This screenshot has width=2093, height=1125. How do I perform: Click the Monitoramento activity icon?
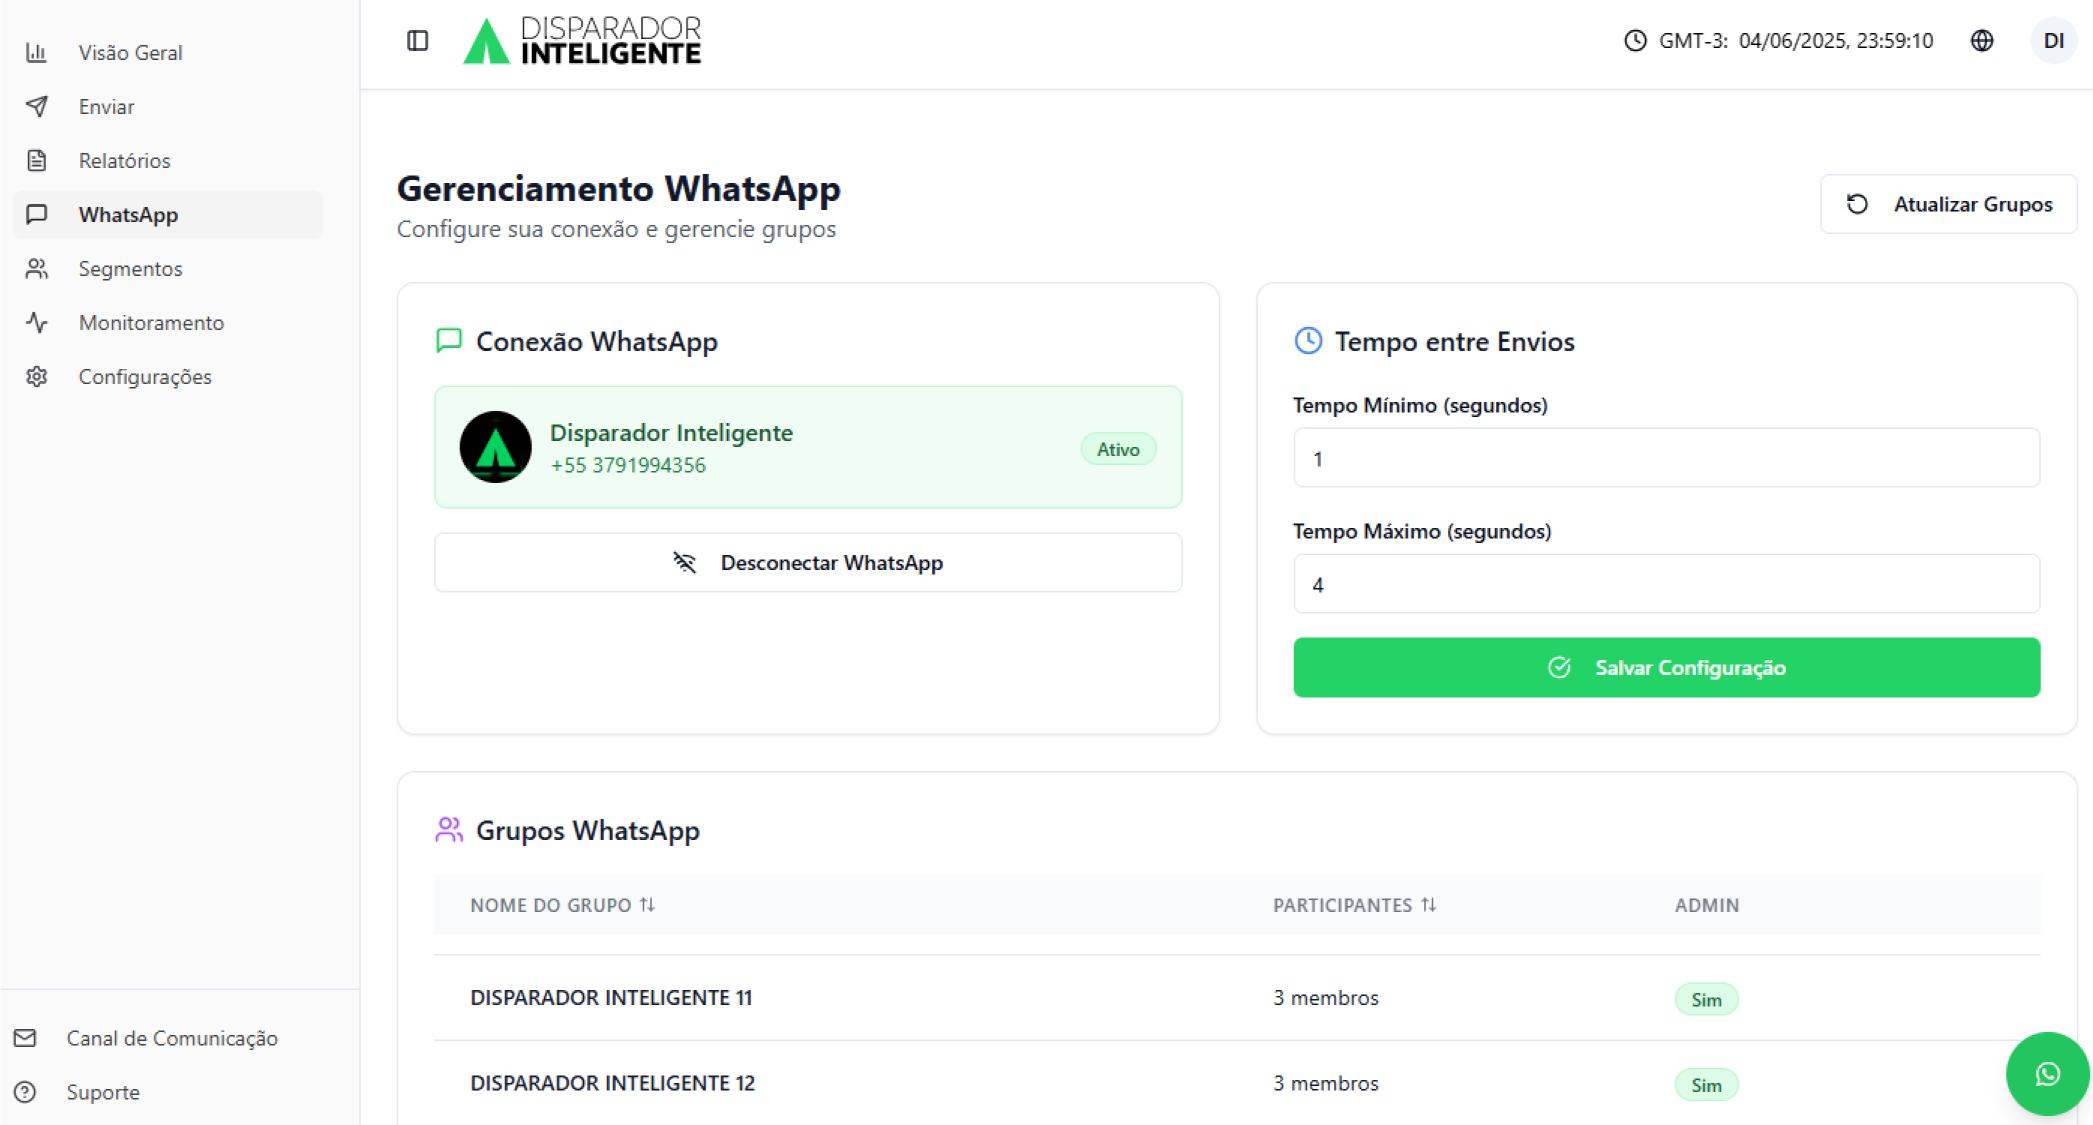point(37,323)
